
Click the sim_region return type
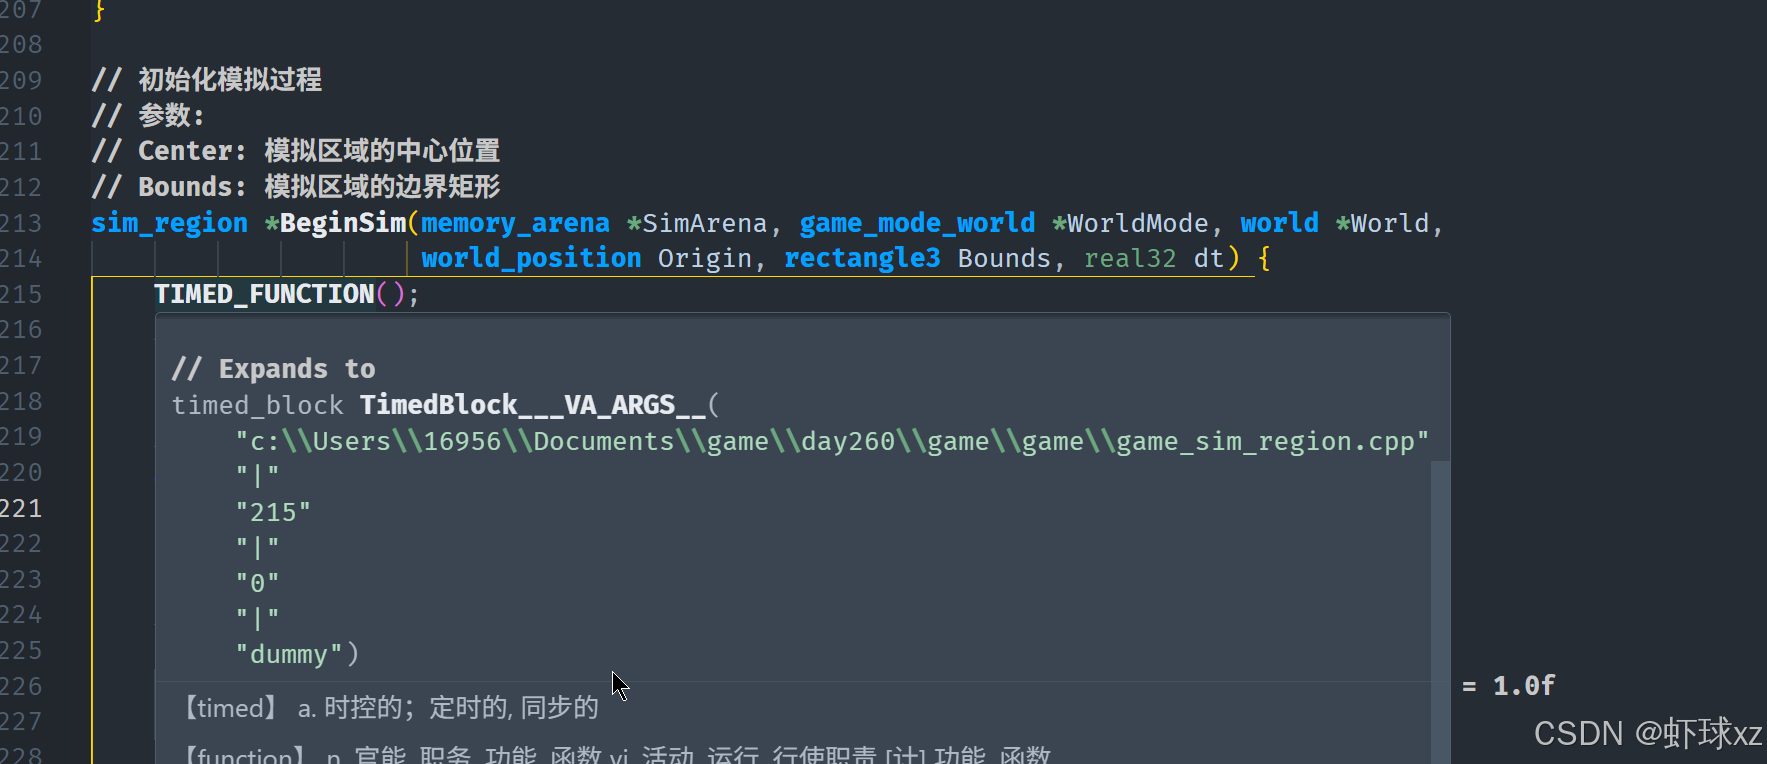(169, 223)
